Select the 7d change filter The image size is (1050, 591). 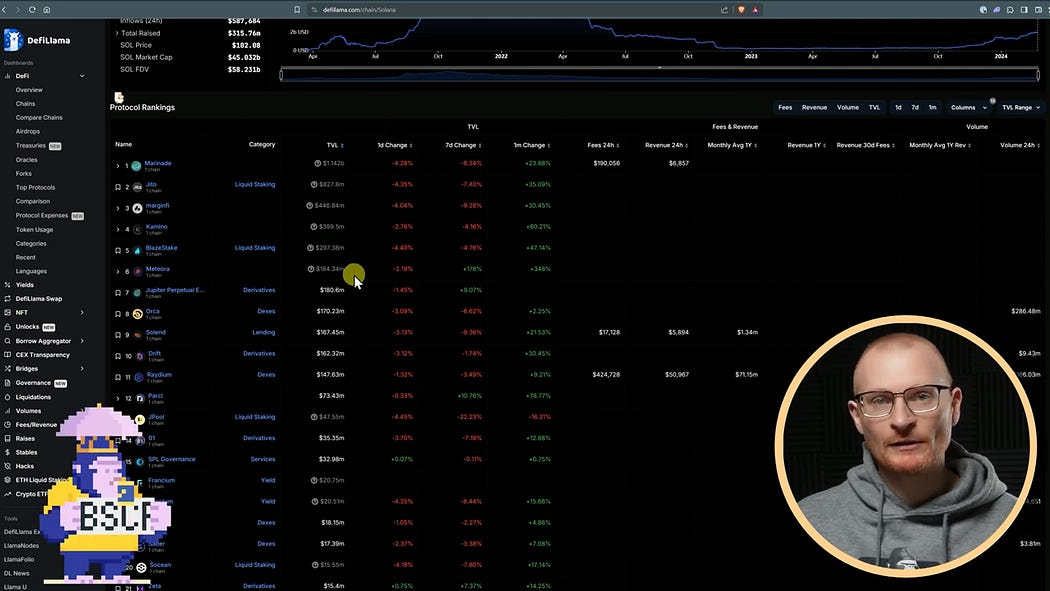click(915, 107)
